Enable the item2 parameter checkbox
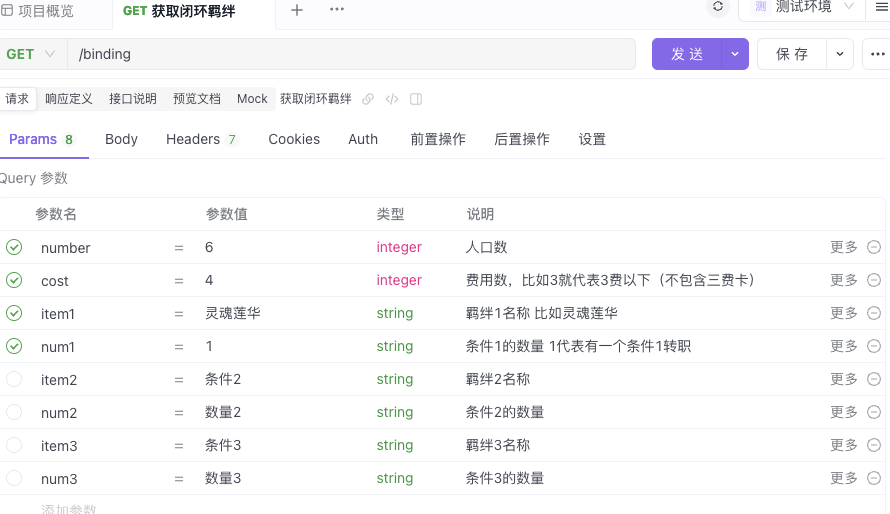 click(x=14, y=379)
